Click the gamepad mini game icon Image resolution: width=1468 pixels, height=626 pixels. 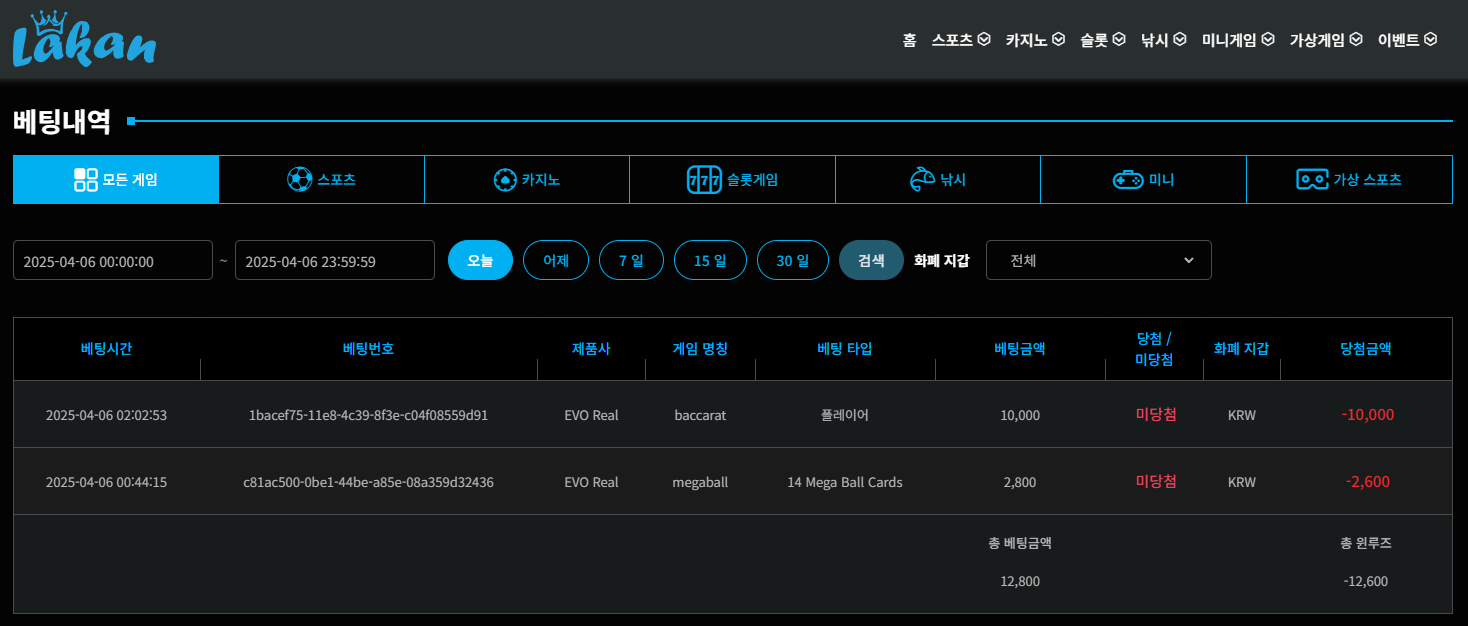(1128, 180)
